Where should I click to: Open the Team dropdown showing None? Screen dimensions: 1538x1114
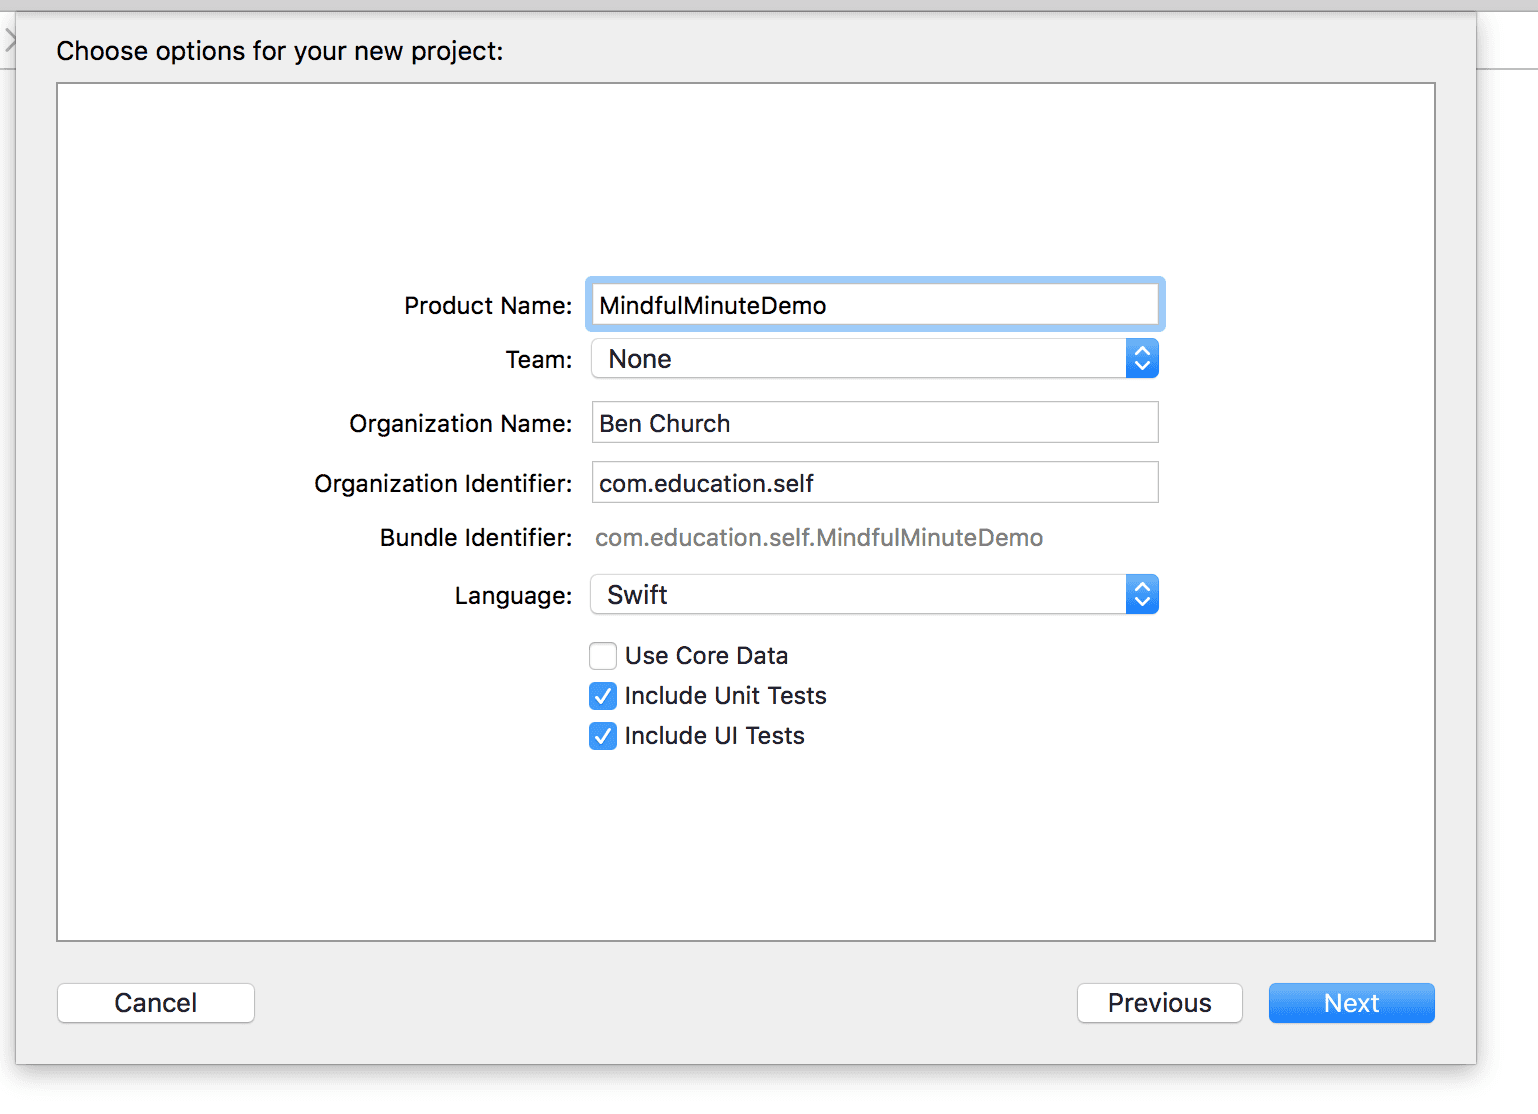click(x=858, y=359)
